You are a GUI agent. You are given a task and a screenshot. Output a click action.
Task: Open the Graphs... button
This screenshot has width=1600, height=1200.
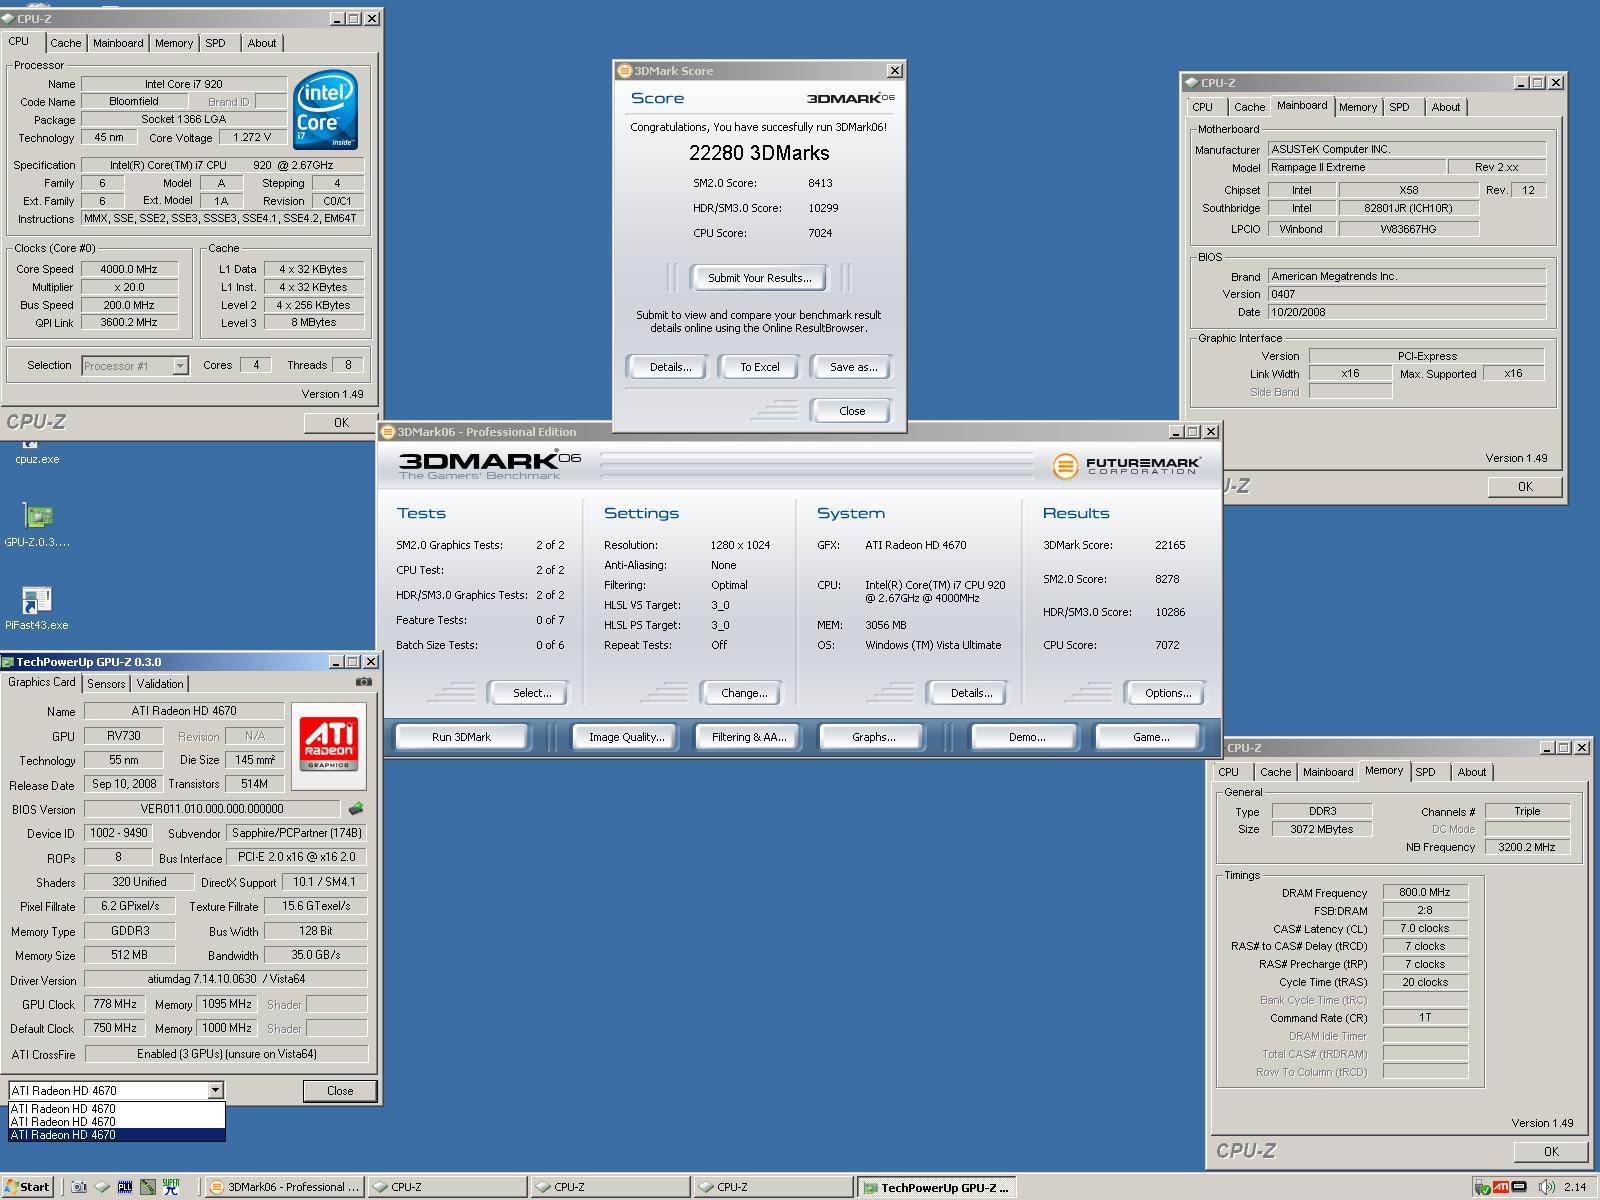[x=873, y=737]
